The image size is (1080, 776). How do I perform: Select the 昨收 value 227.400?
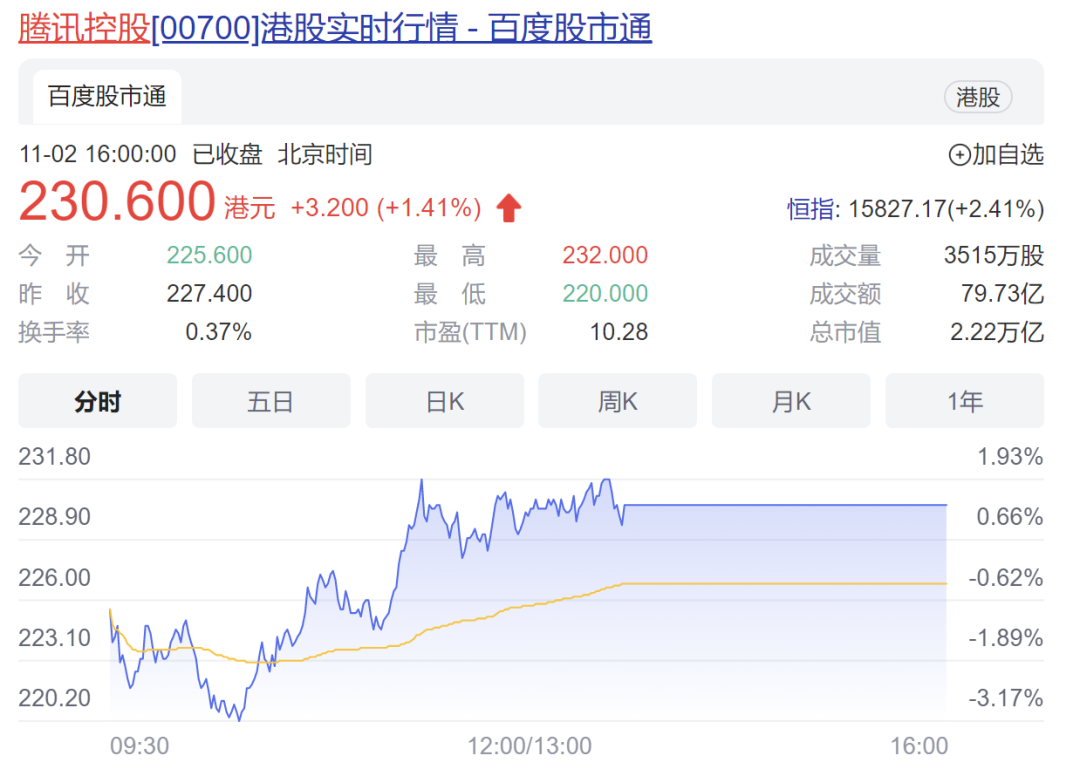pyautogui.click(x=209, y=294)
